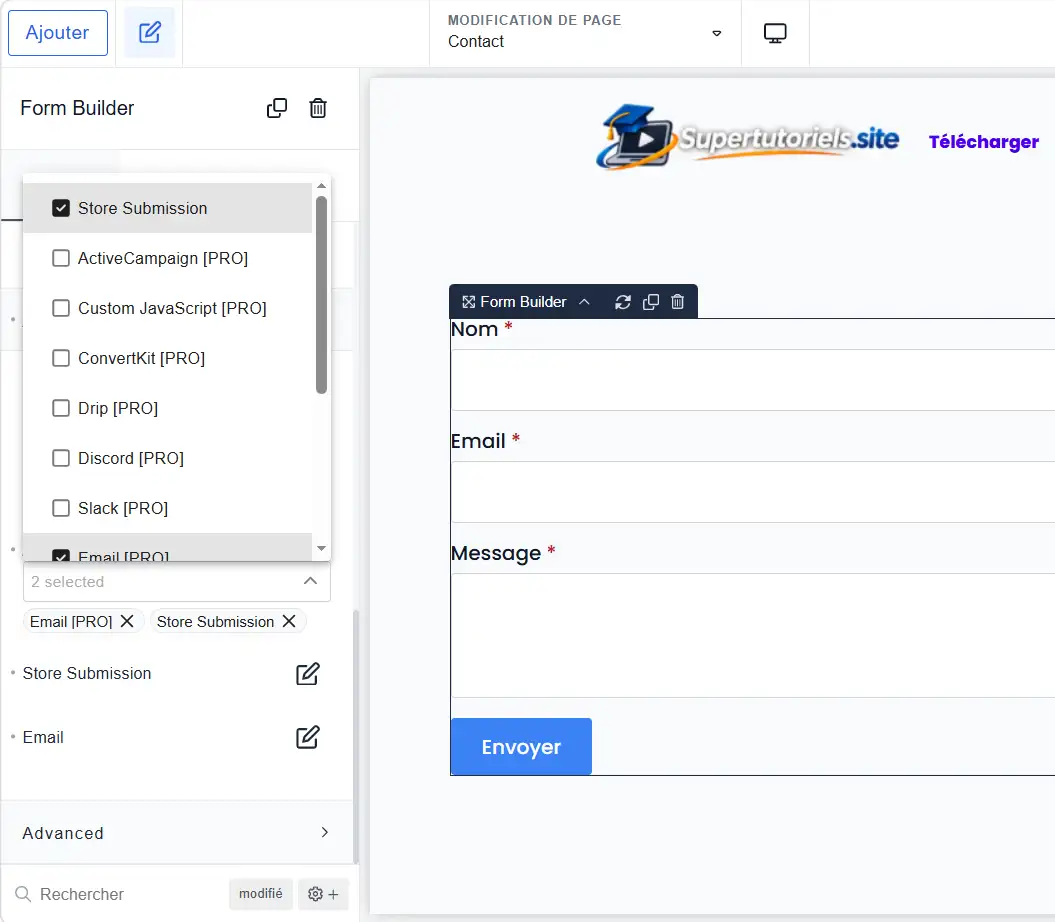
Task: Delete the Form Builder element via sidebar trash
Action: (318, 108)
